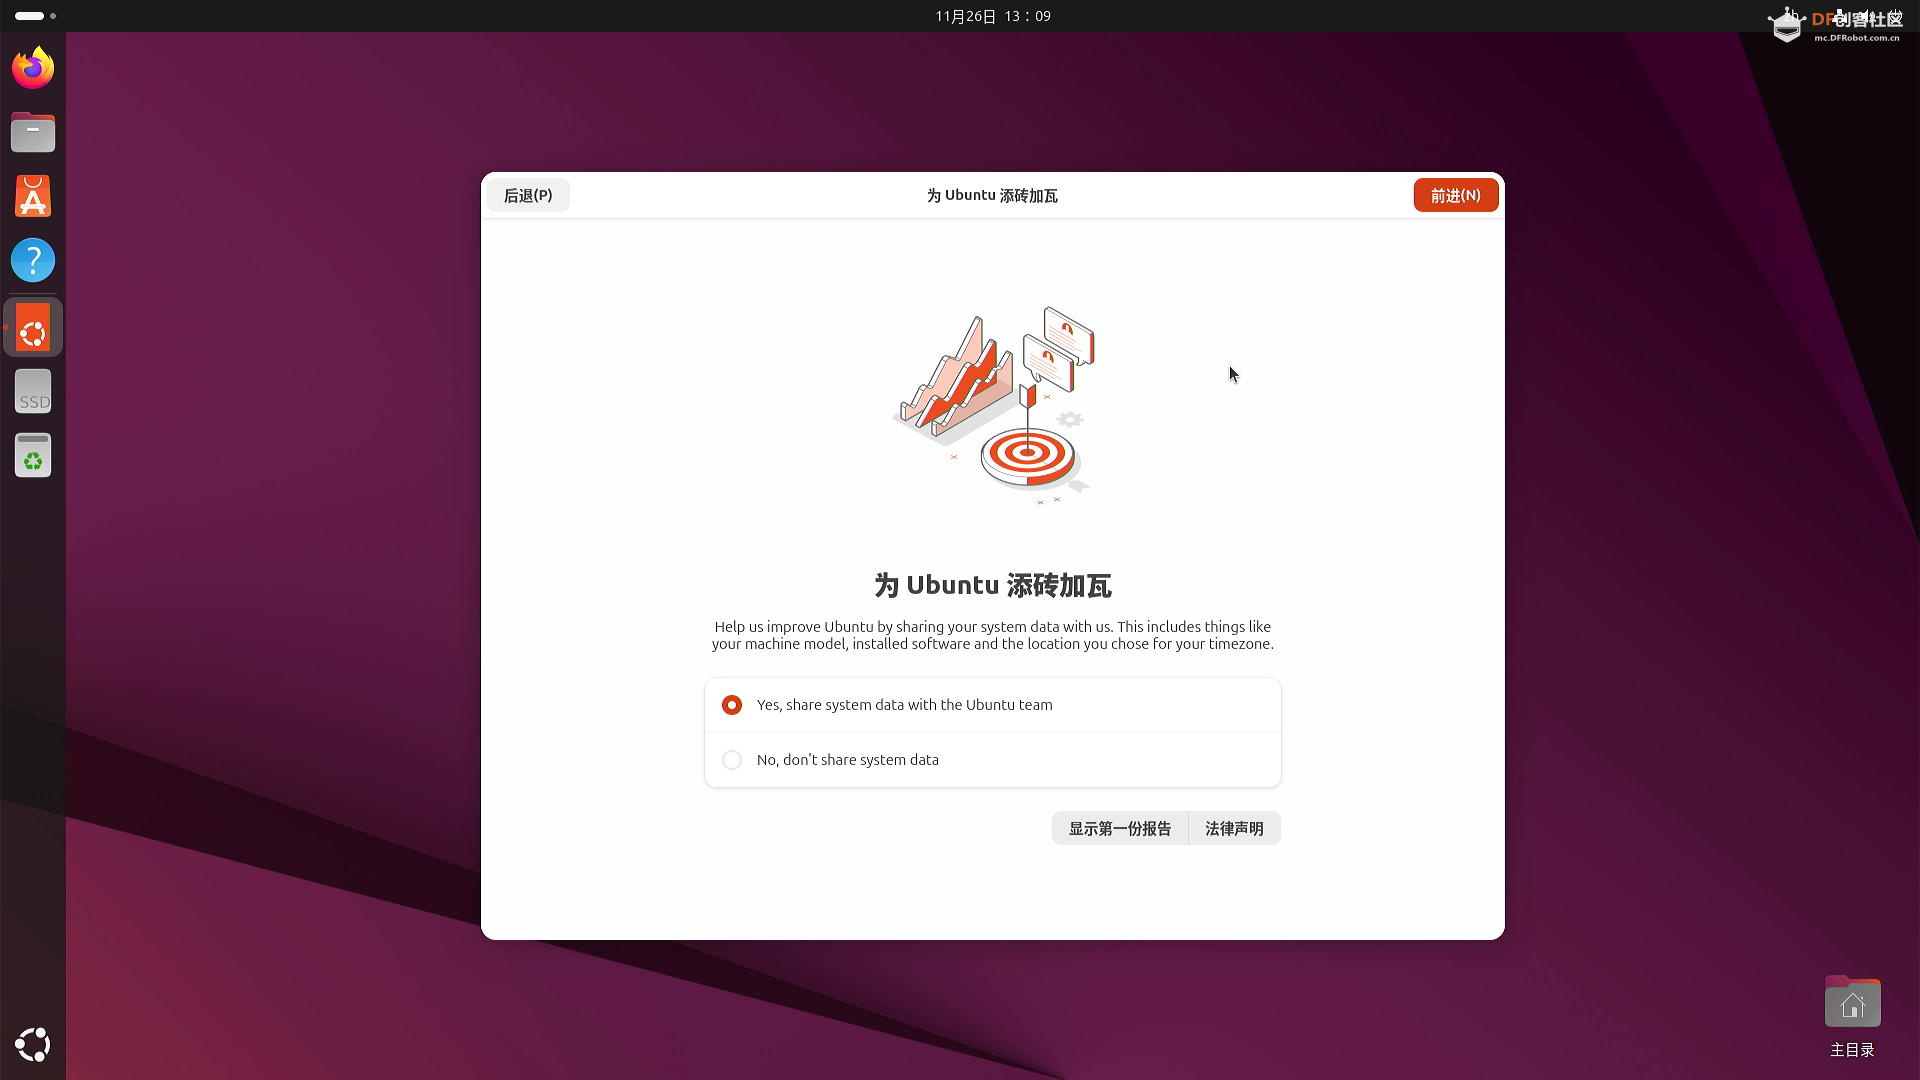Open the calendar by clicking the date and time
Viewport: 1920px width, 1080px height.
tap(991, 15)
